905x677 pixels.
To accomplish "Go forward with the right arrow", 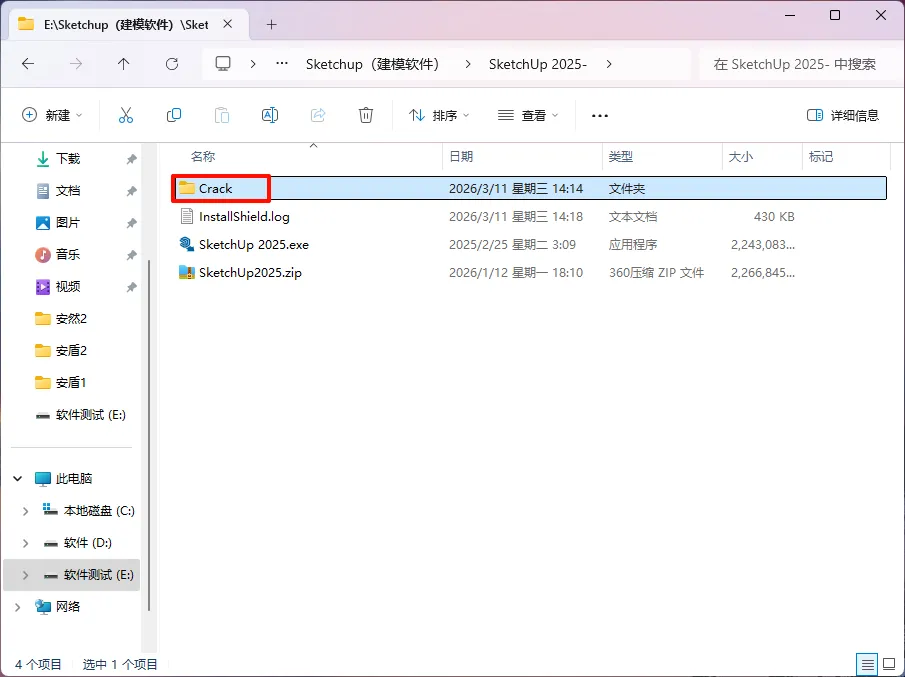I will pos(76,64).
